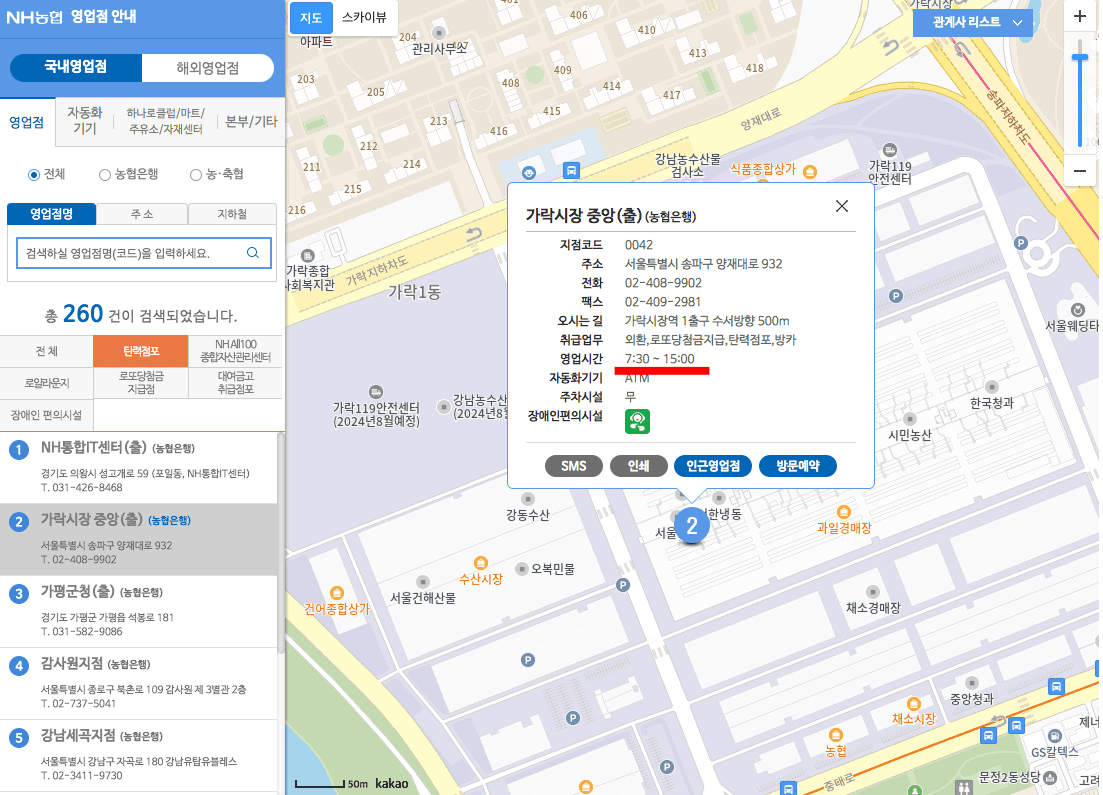This screenshot has width=1103, height=795.
Task: Select the 농·축협 radio button
Action: [196, 174]
